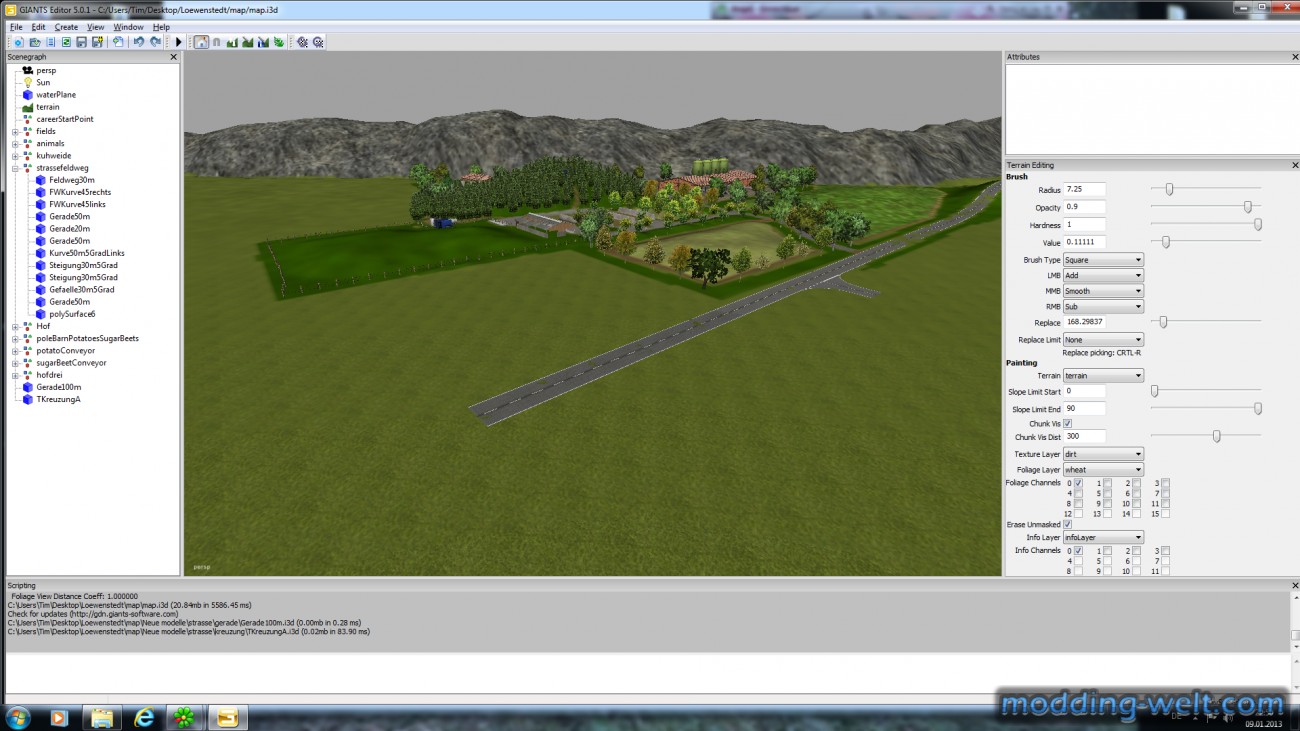This screenshot has width=1300, height=731.
Task: Select the terrain detail texture paint icon
Action: (x=247, y=42)
